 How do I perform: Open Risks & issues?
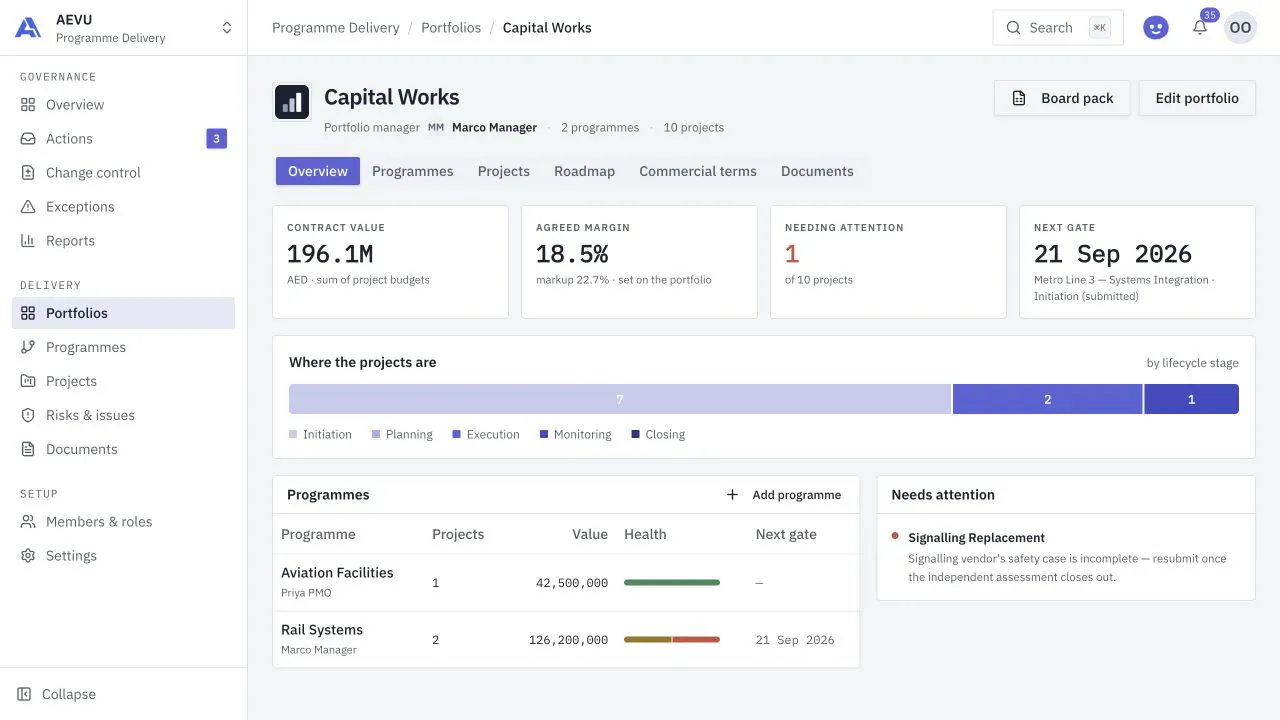(124, 415)
